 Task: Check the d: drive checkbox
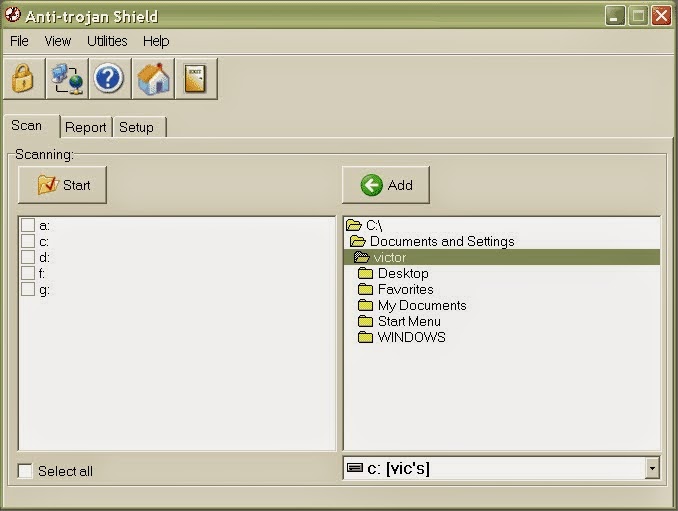(x=28, y=257)
